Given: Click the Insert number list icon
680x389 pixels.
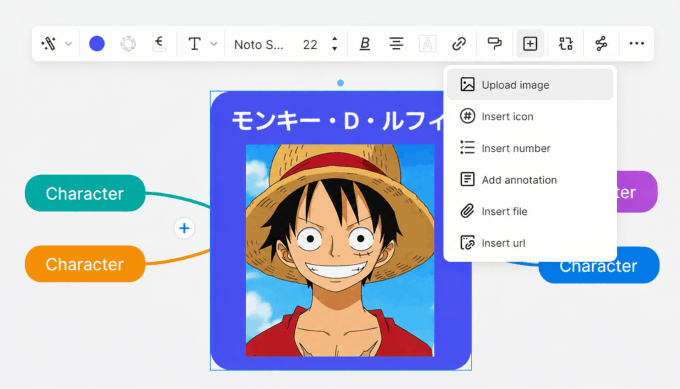Looking at the screenshot, I should coord(467,147).
